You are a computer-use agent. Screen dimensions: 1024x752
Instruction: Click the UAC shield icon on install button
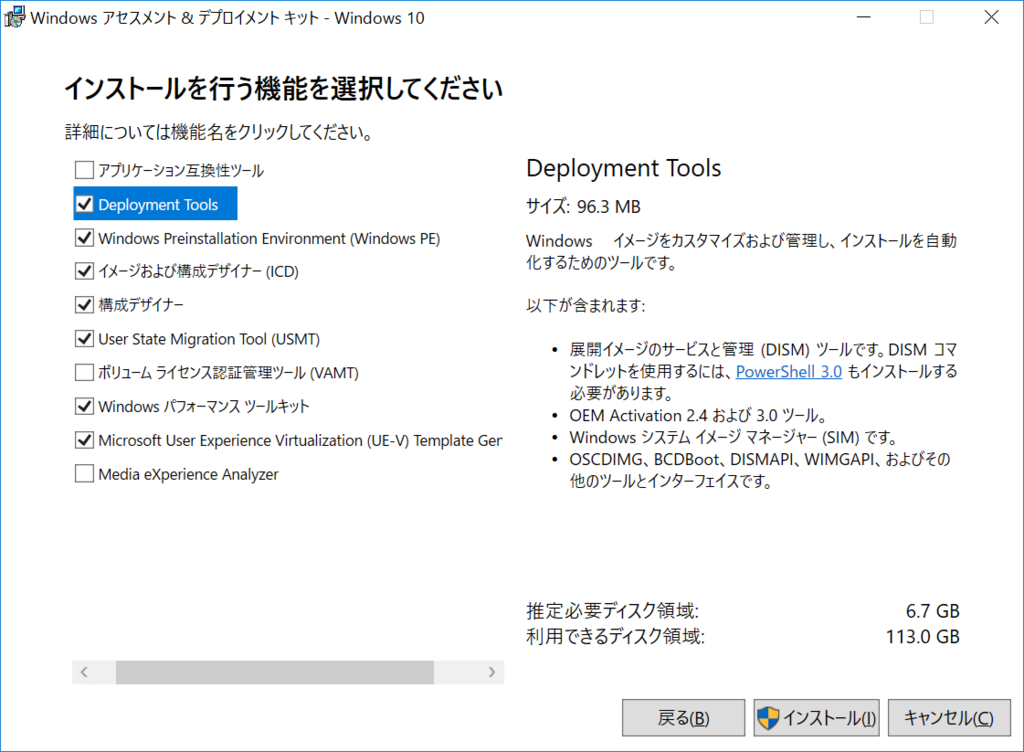[x=768, y=718]
